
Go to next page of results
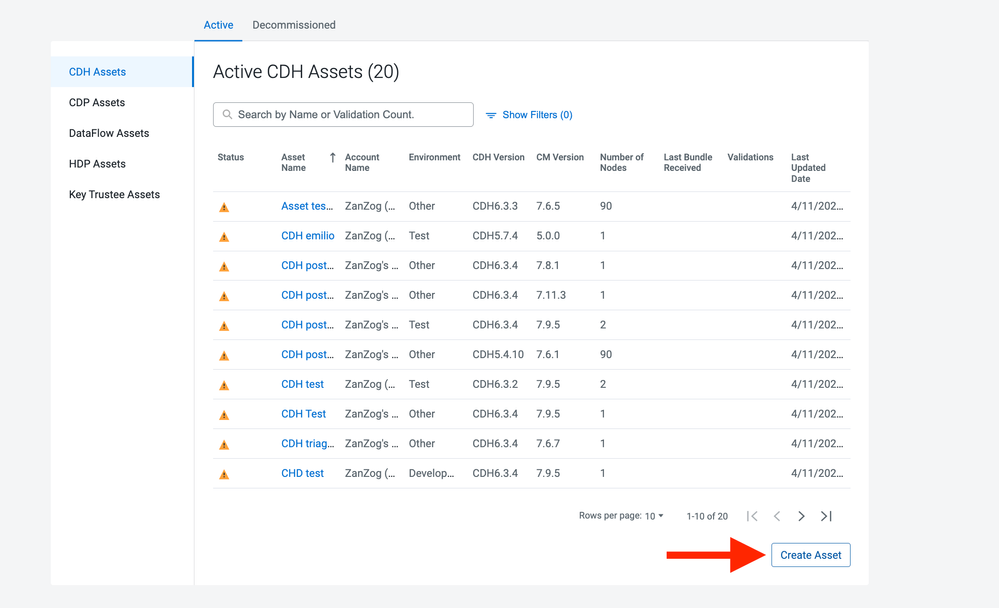tap(801, 516)
